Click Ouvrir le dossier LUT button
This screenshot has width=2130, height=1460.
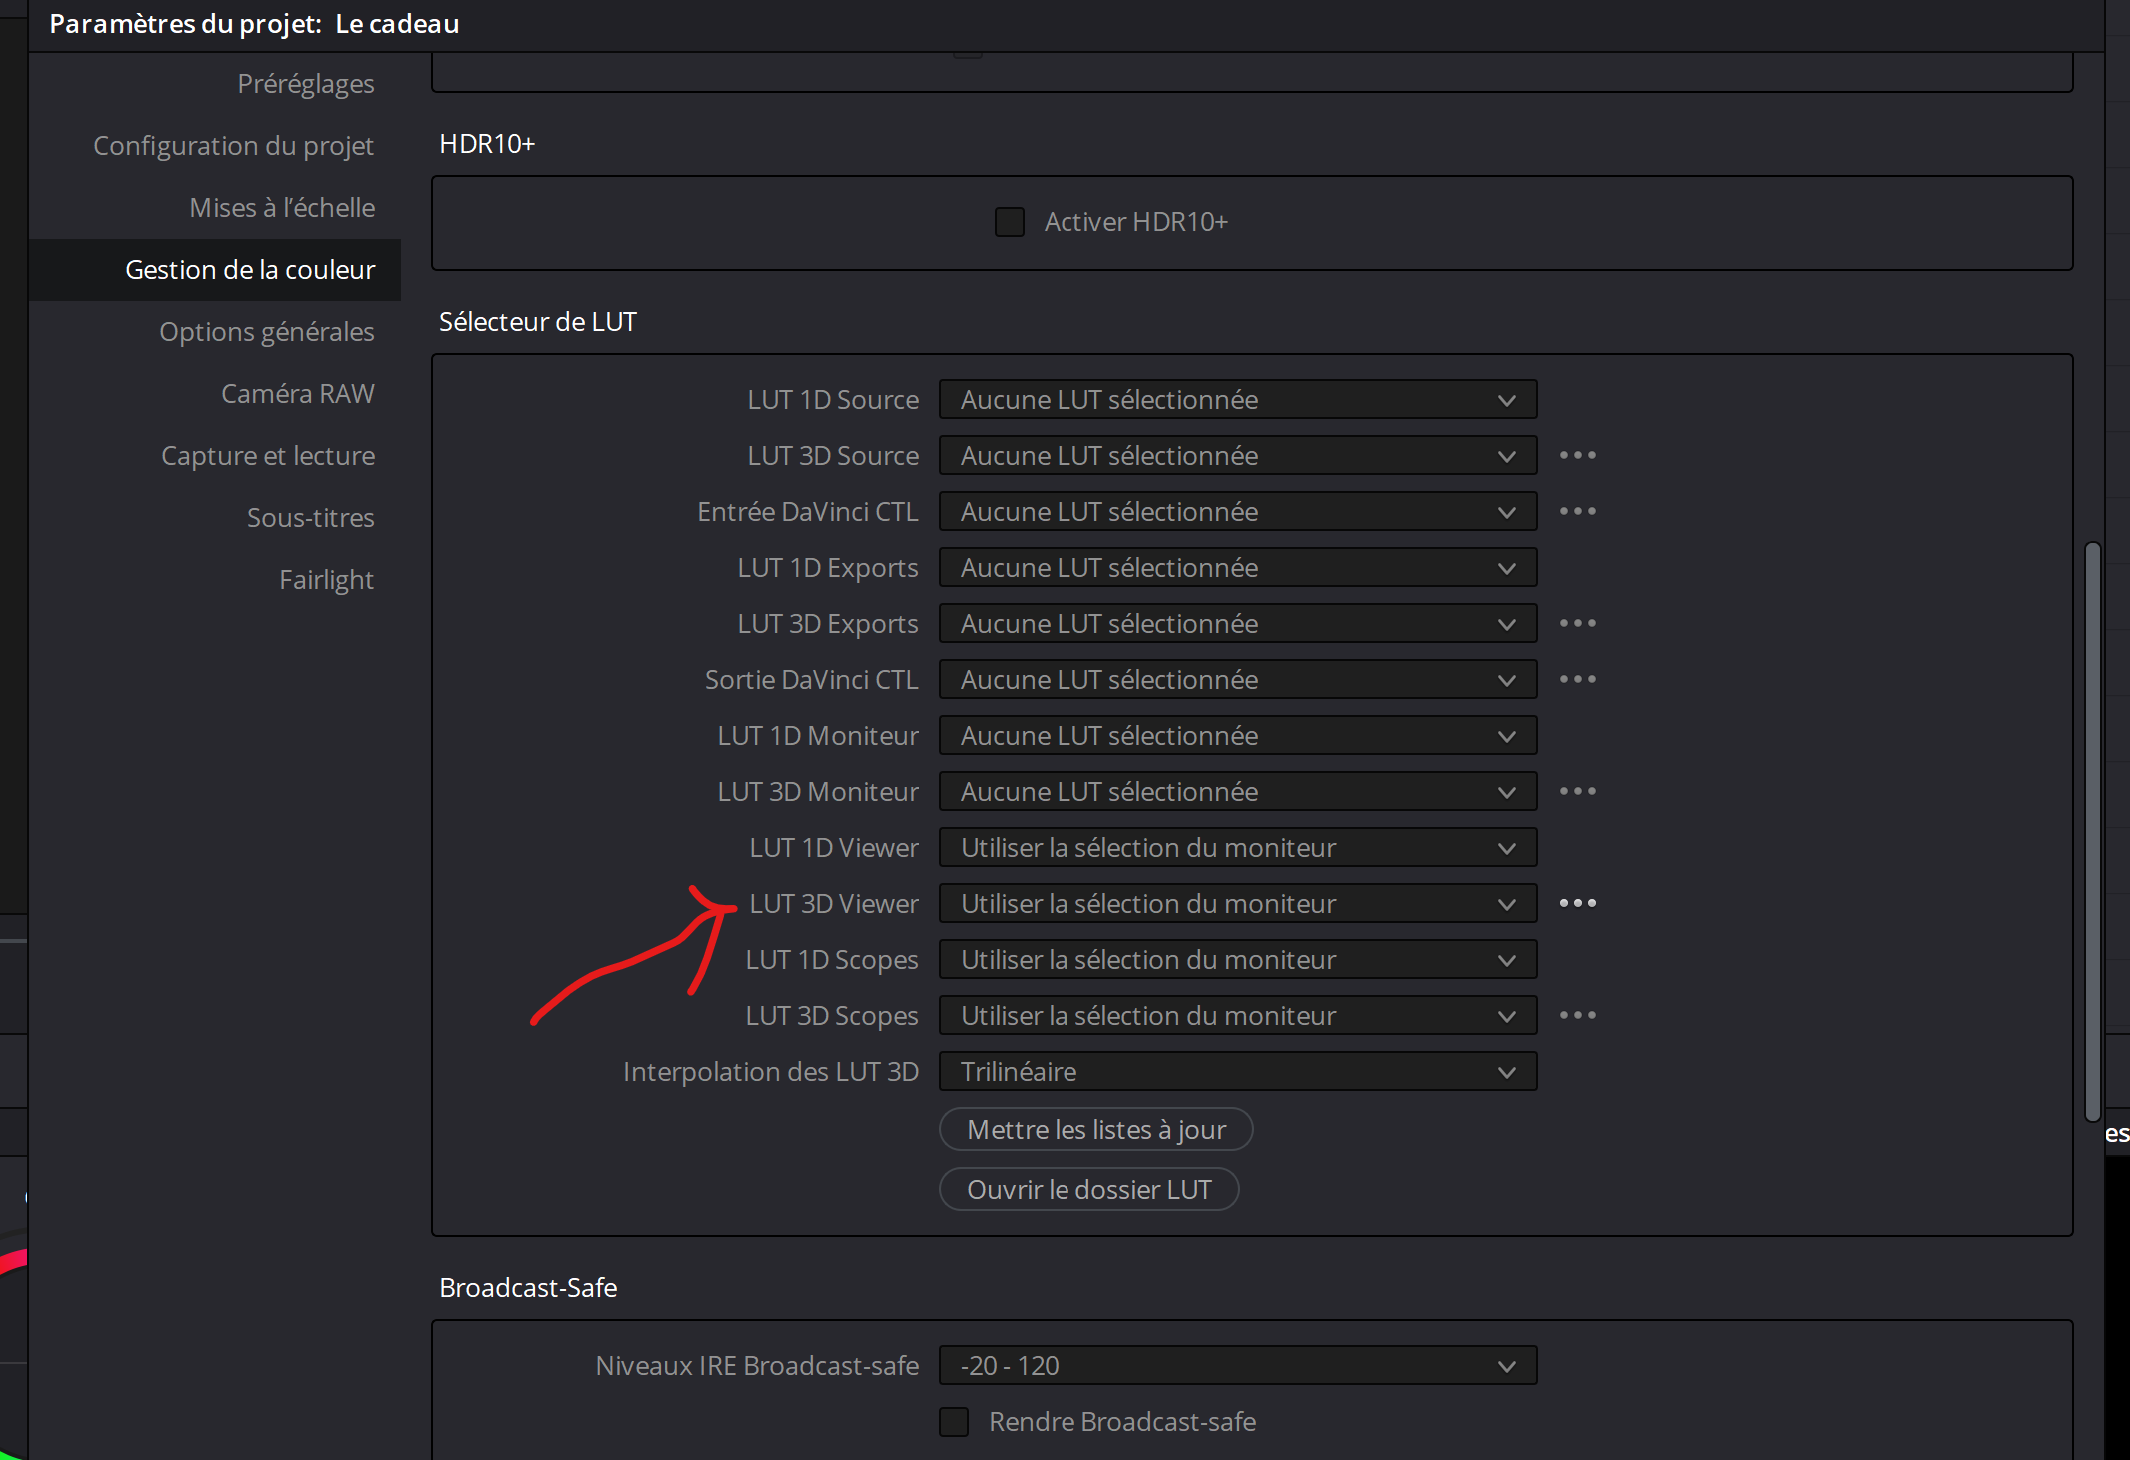point(1089,1190)
